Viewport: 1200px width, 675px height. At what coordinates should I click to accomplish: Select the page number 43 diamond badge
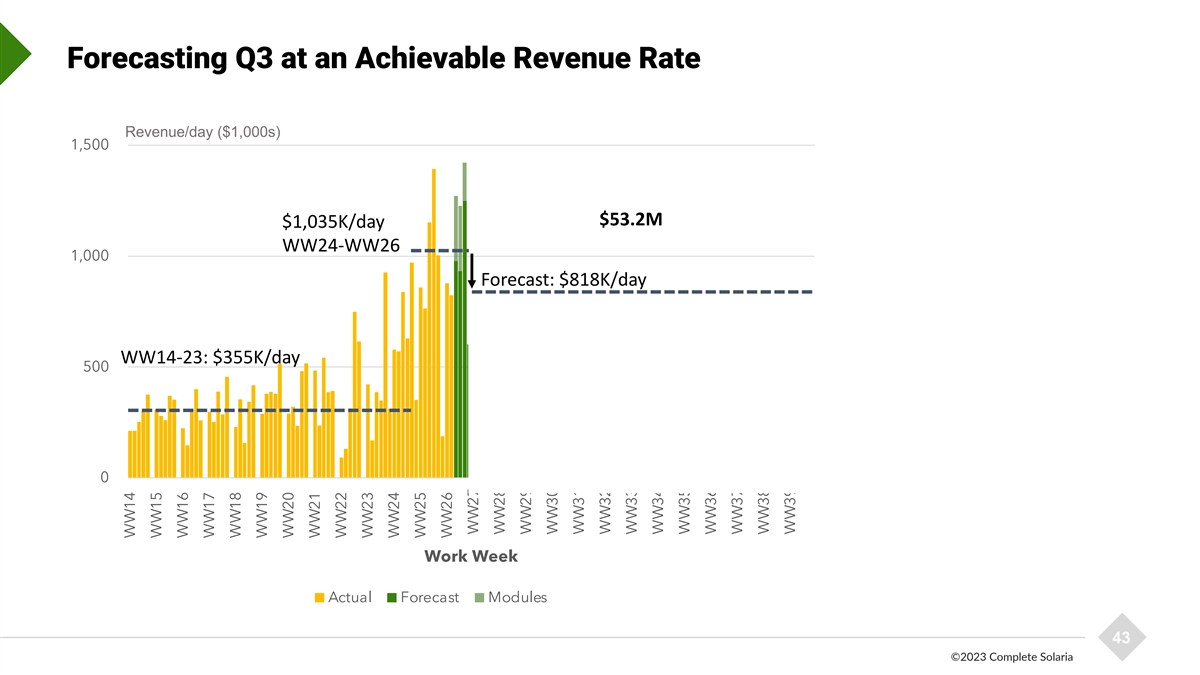pyautogui.click(x=1121, y=638)
